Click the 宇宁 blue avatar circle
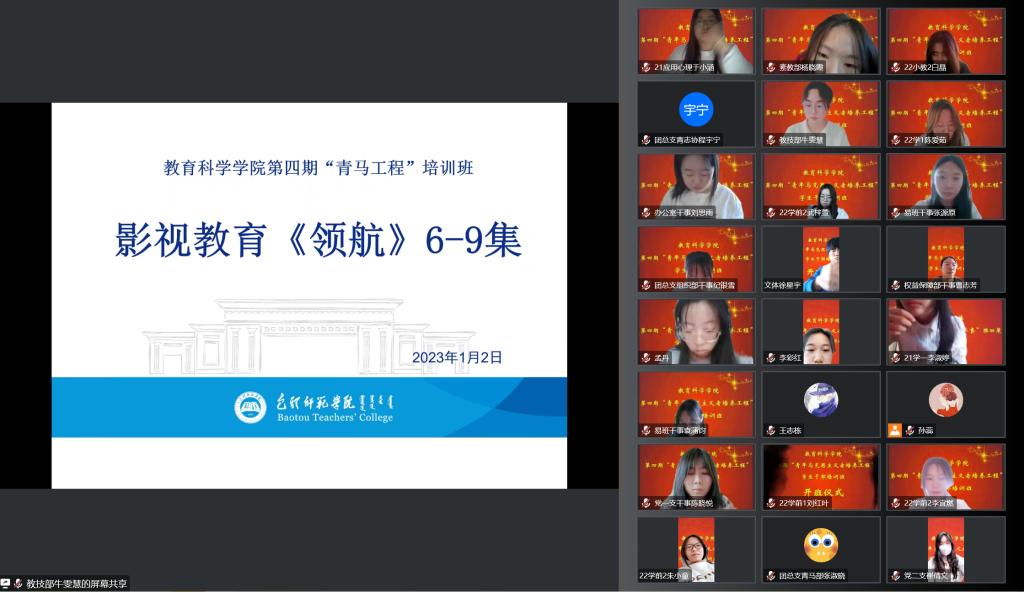 695,108
